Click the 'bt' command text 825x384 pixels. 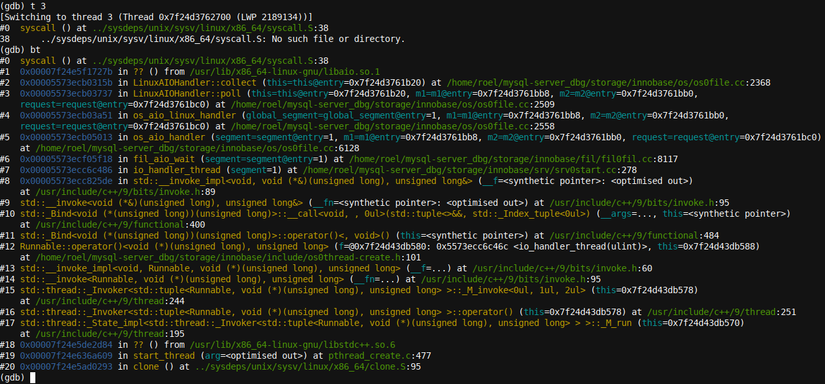click(x=35, y=50)
